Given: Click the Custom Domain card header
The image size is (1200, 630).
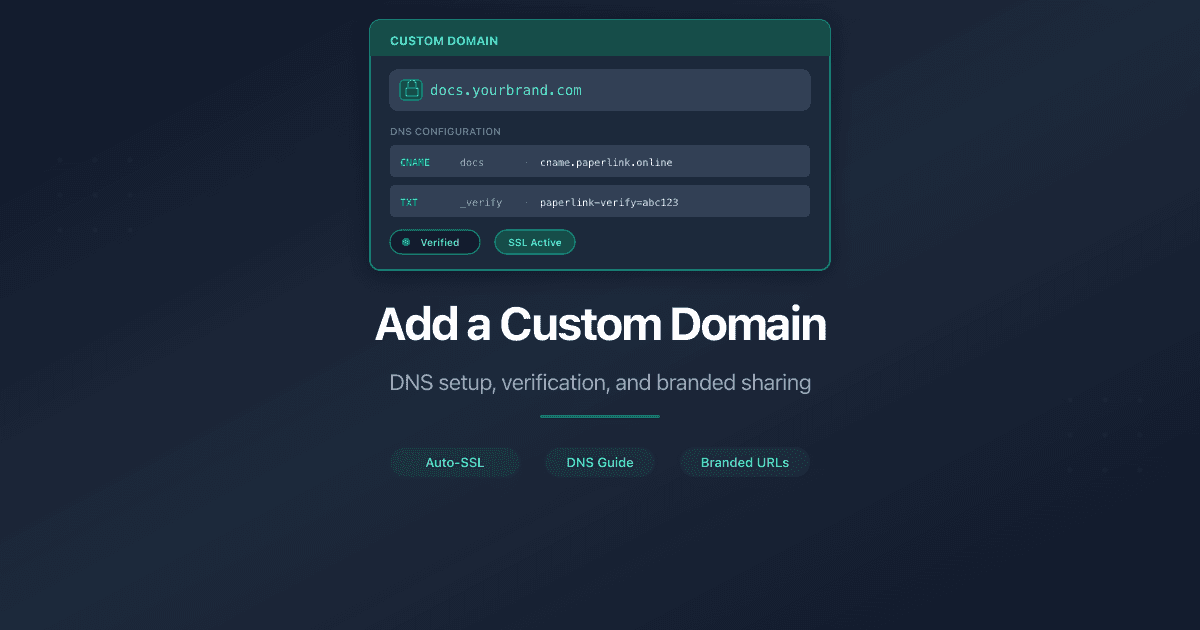Looking at the screenshot, I should click(600, 40).
